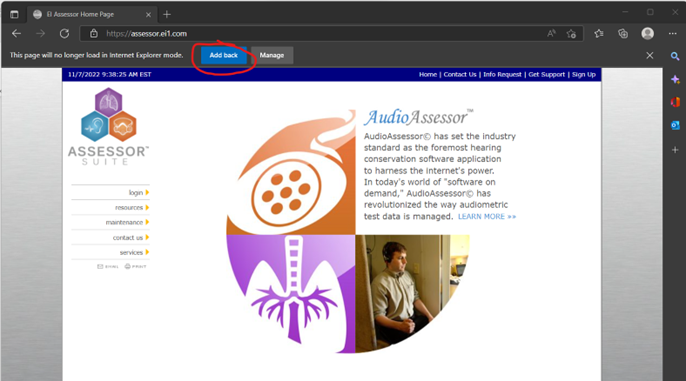Open Settings and more ellipsis menu
The height and width of the screenshot is (381, 686).
tap(672, 34)
